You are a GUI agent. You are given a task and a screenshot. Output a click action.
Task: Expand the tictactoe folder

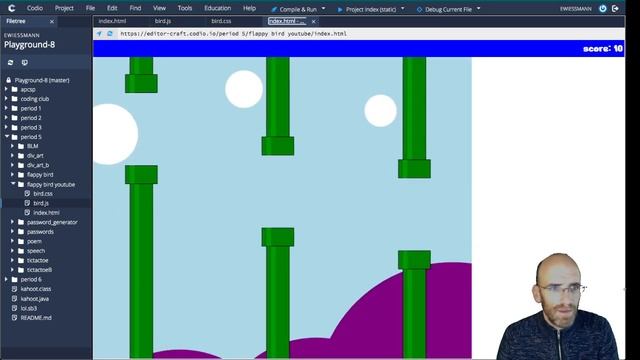coord(12,260)
